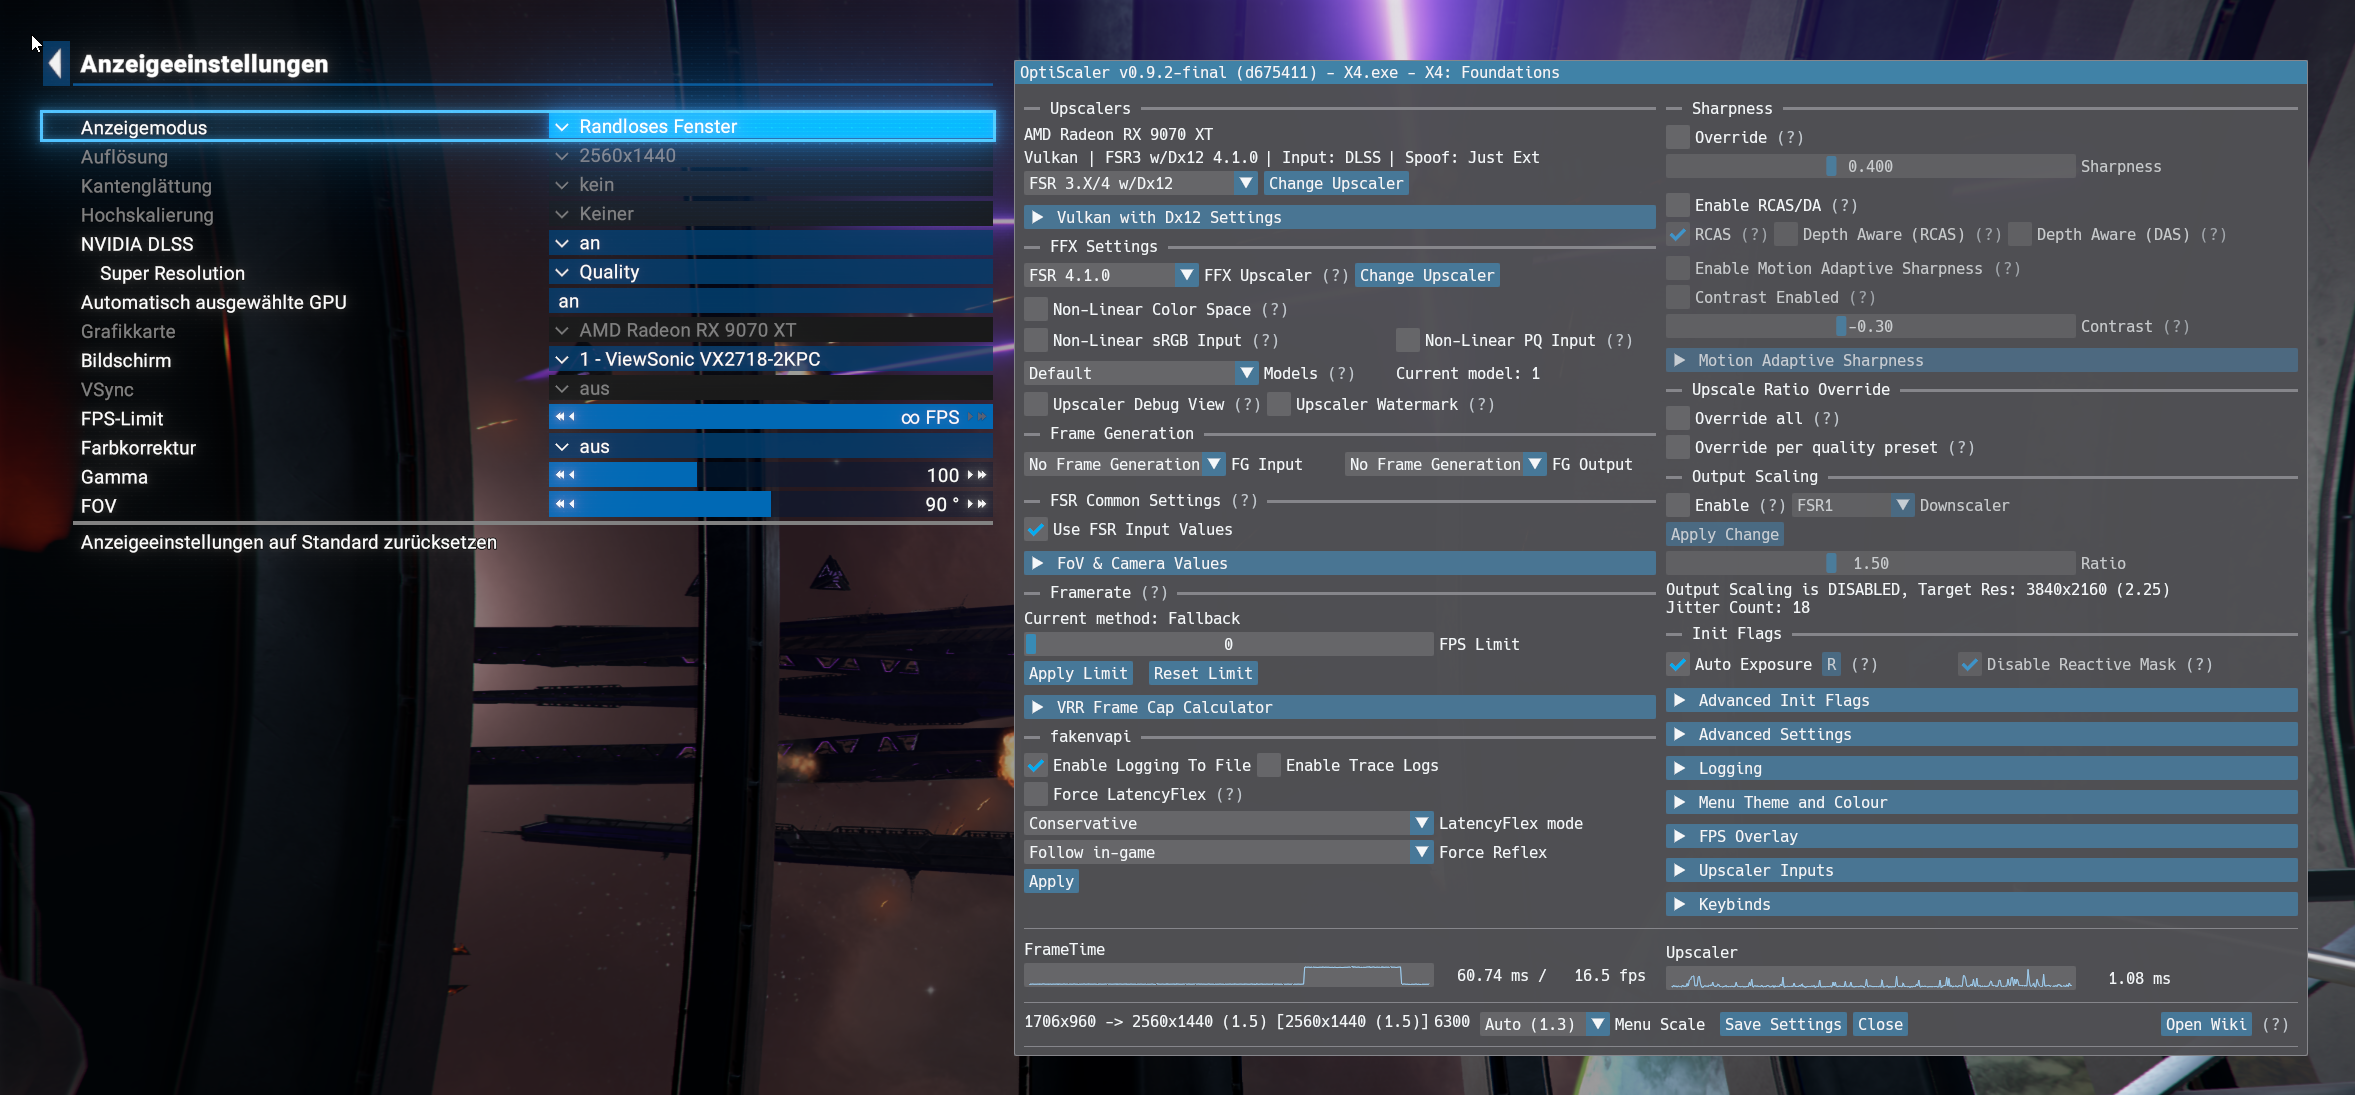Click the R button next to Auto Exposure

point(1831,664)
